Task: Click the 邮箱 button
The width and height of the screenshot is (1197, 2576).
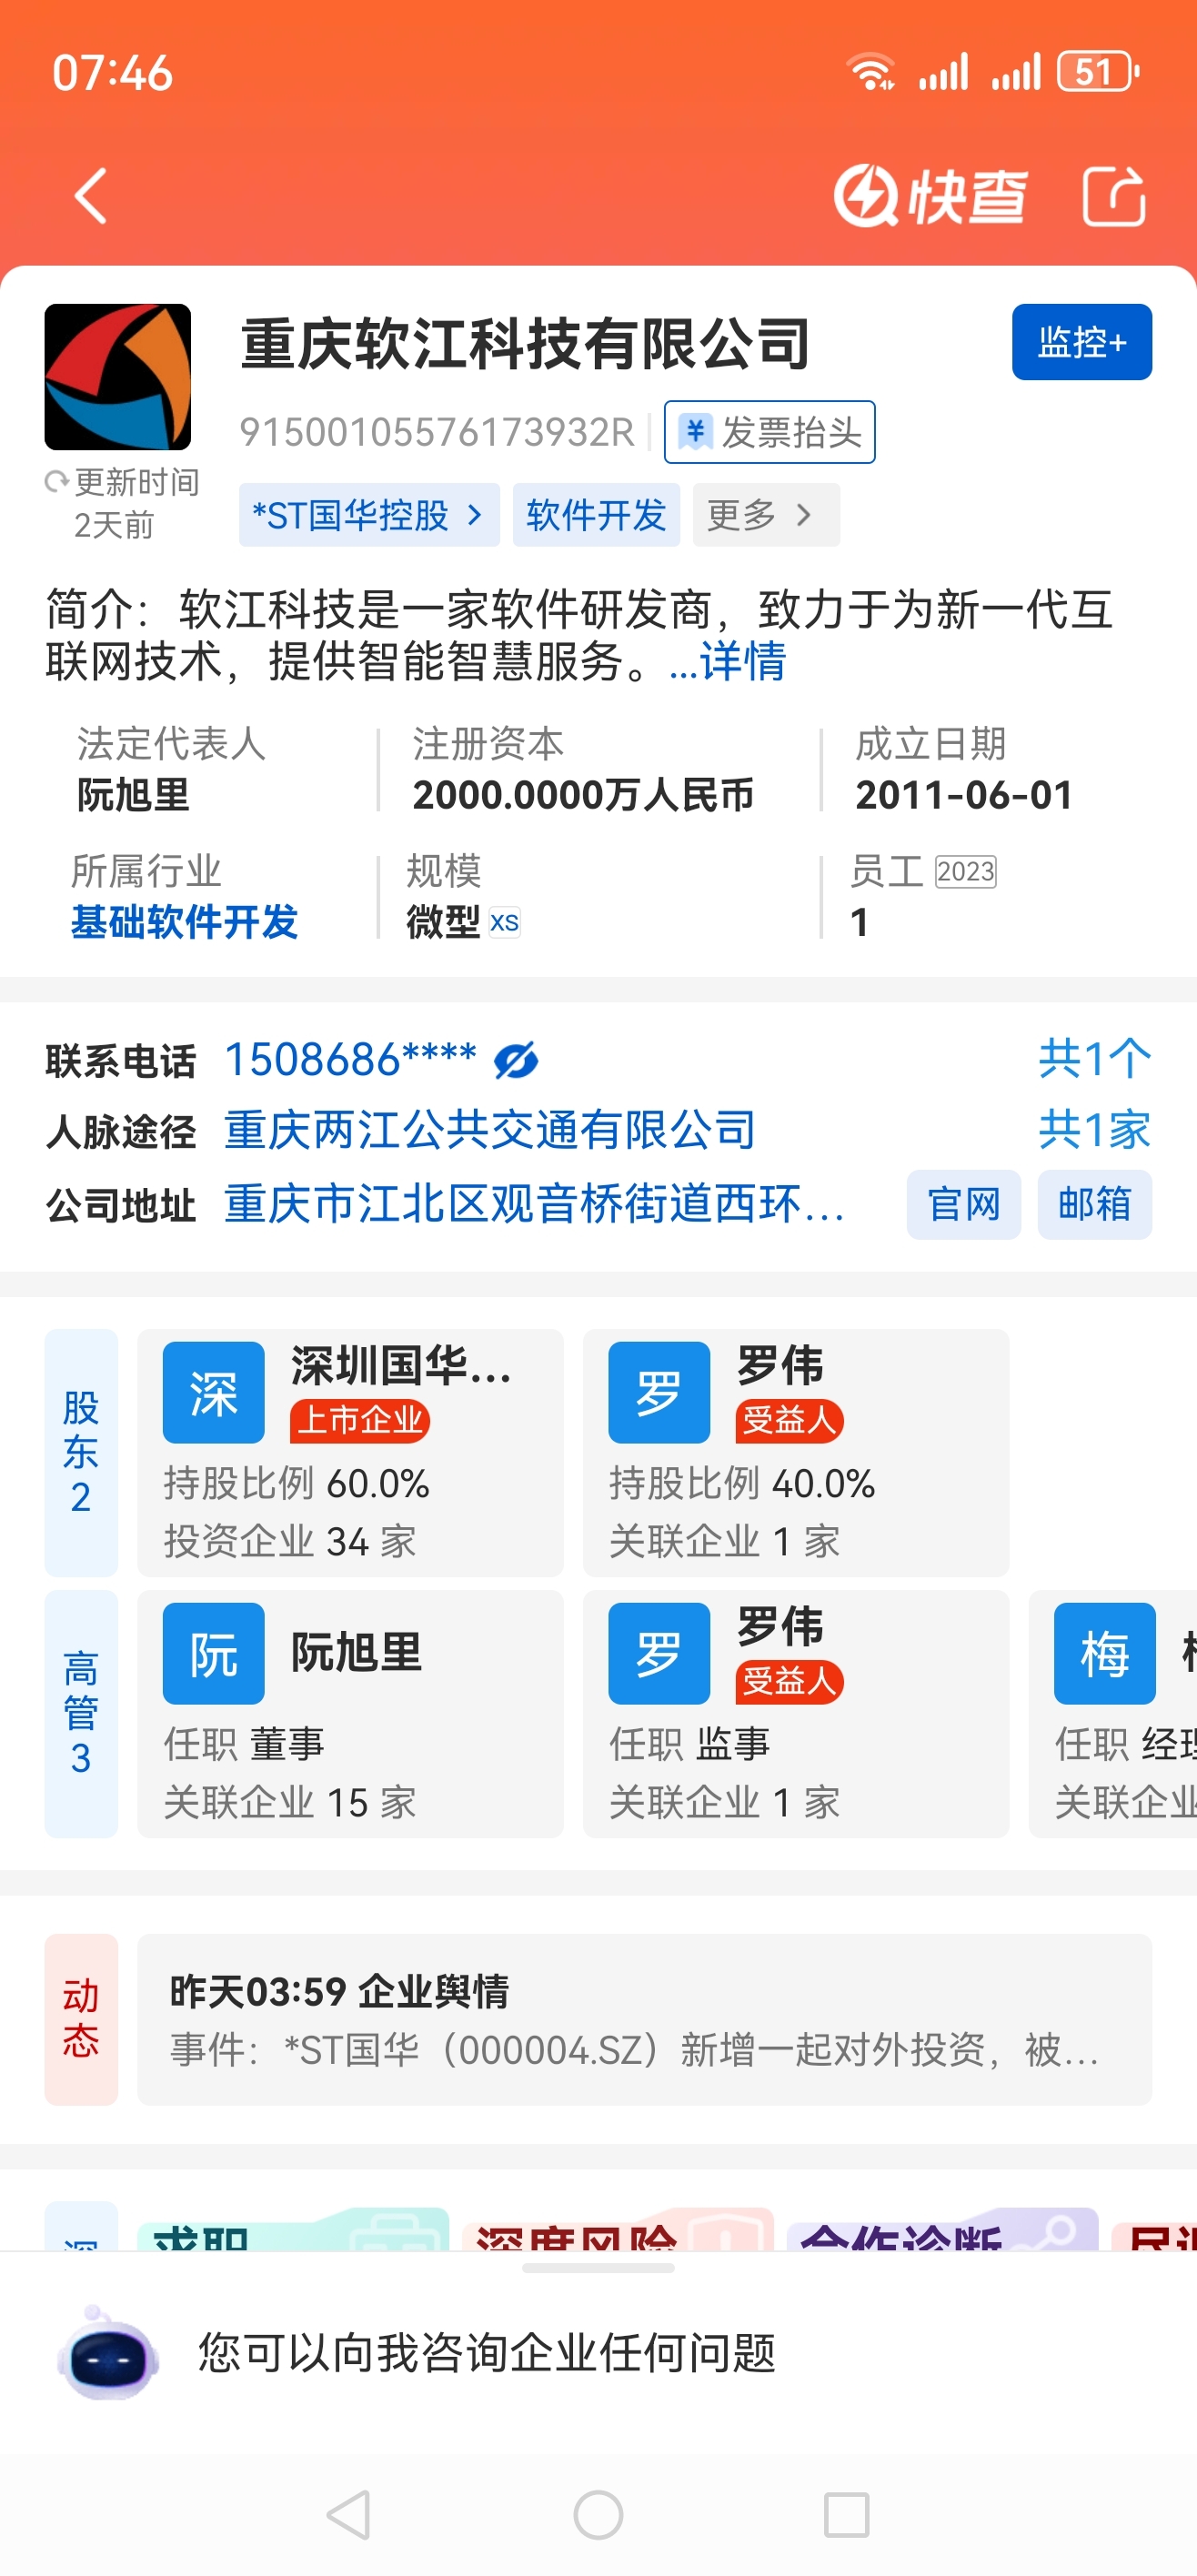Action: coord(1095,1204)
